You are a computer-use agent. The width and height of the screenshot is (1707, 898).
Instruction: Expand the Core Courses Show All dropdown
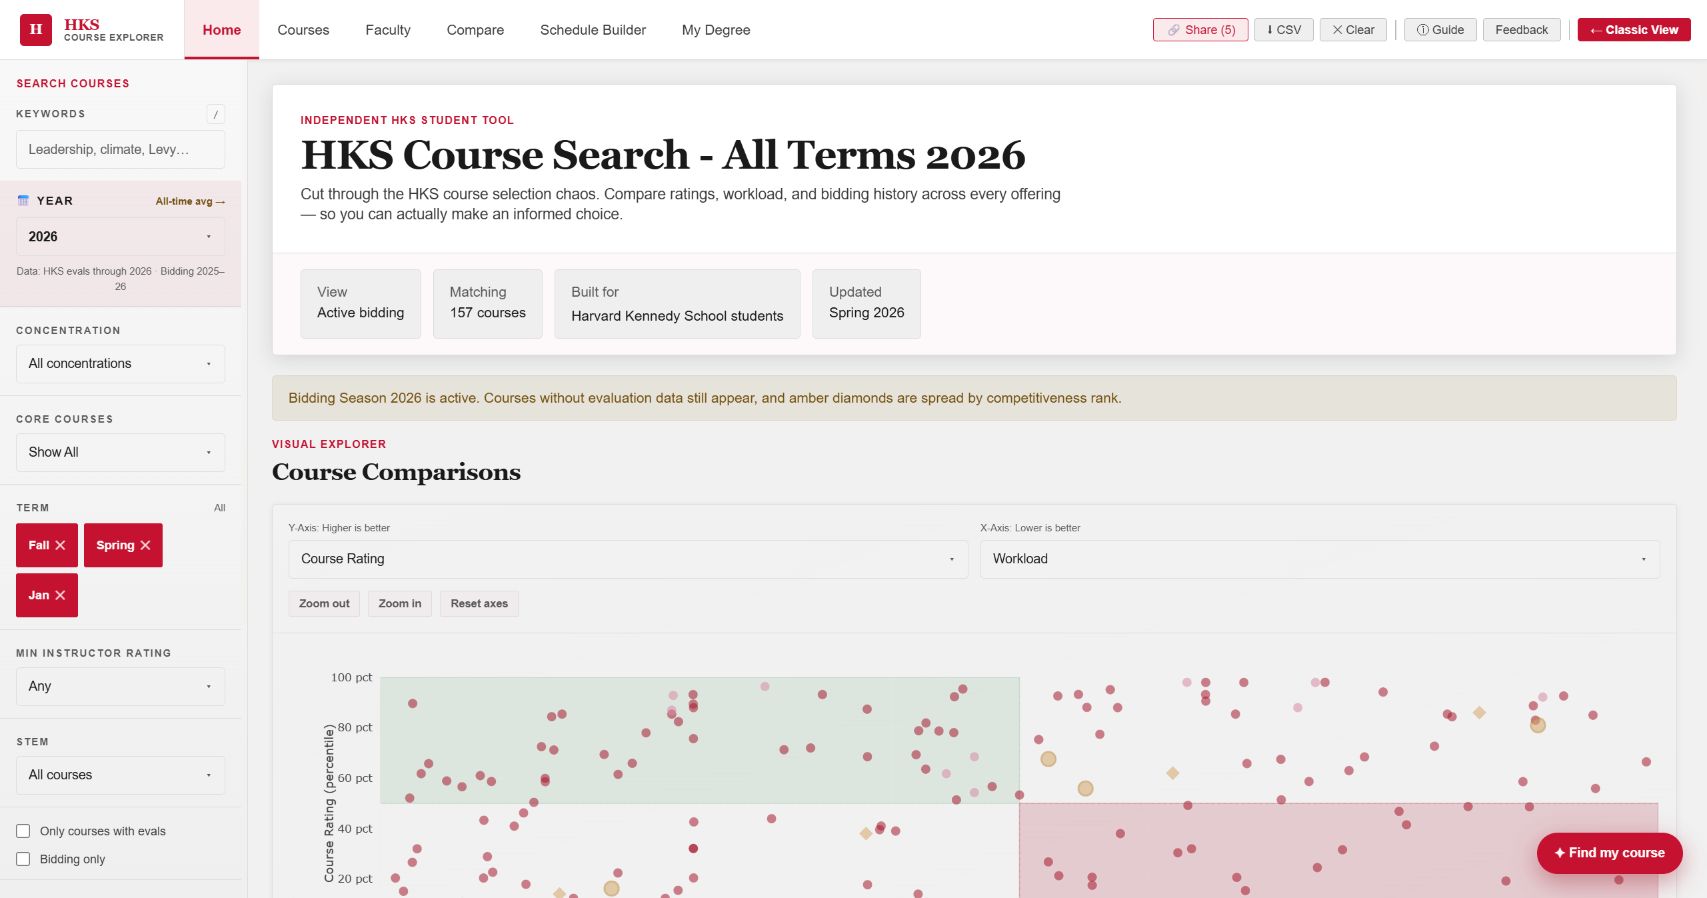120,452
